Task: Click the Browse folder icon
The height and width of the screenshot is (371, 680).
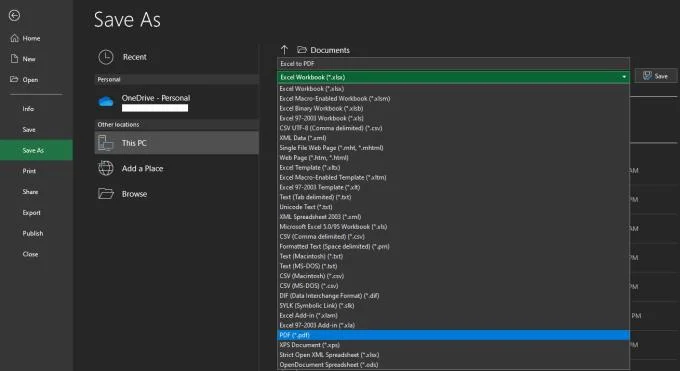Action: pyautogui.click(x=106, y=194)
